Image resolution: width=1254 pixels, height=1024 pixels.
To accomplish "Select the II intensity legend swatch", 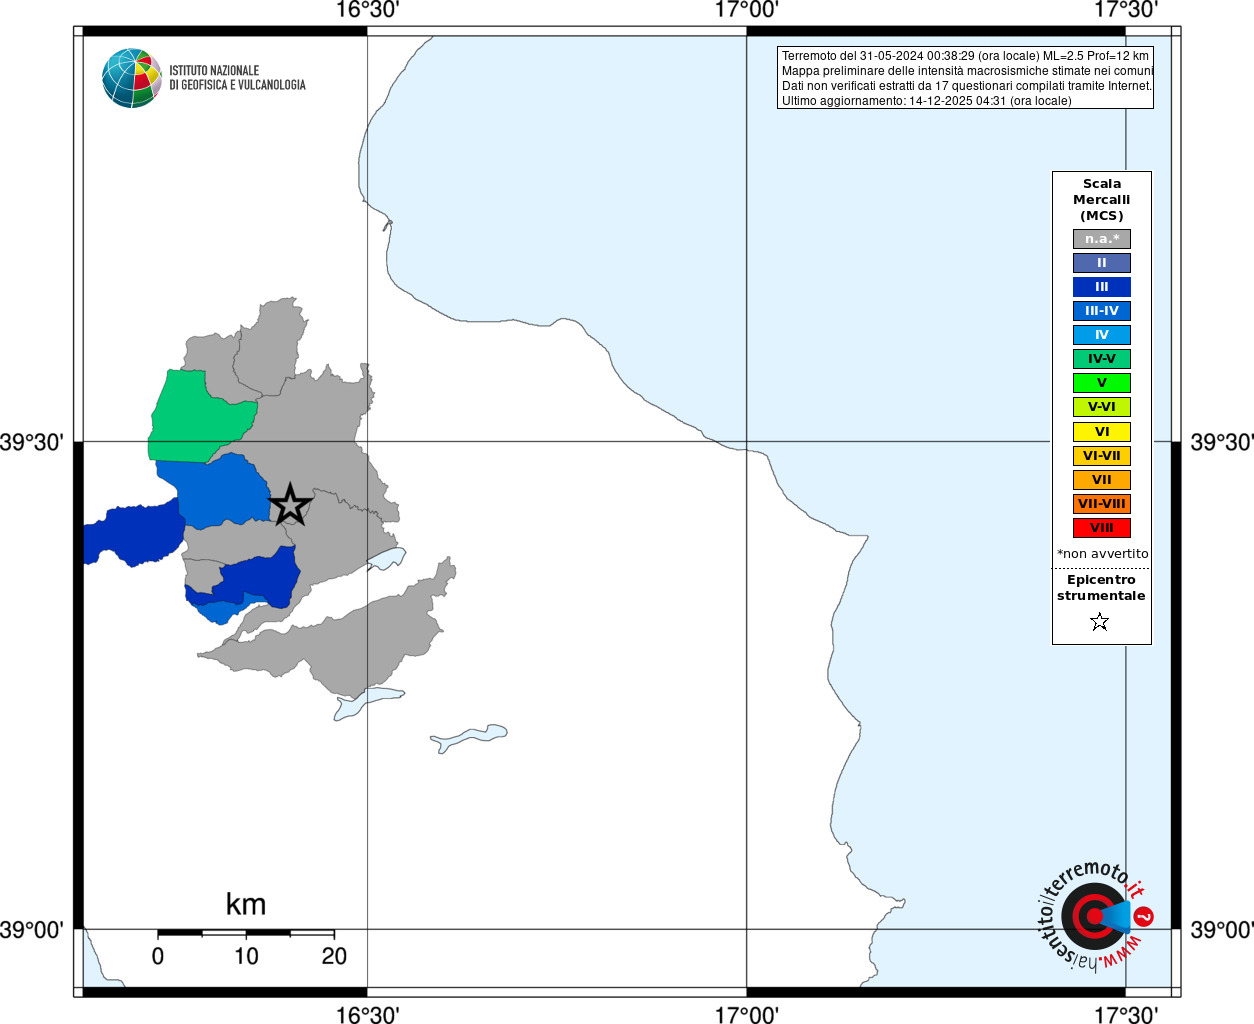I will pyautogui.click(x=1102, y=263).
